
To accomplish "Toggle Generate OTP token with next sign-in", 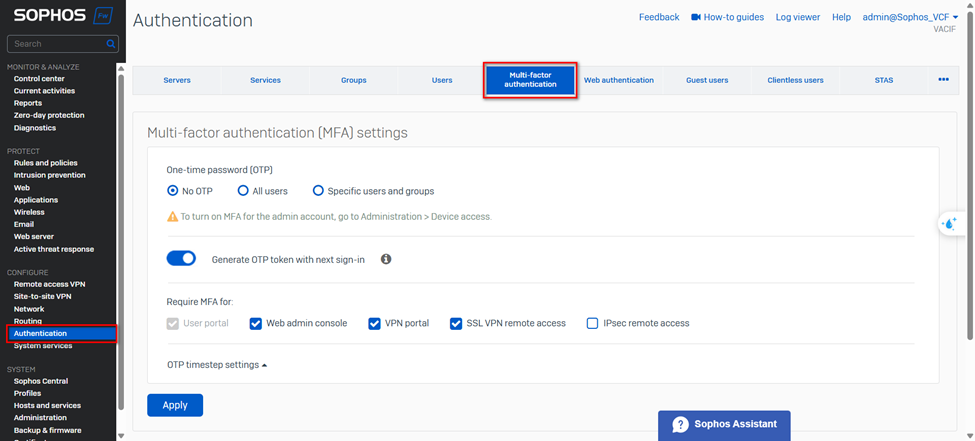I will (x=181, y=259).
